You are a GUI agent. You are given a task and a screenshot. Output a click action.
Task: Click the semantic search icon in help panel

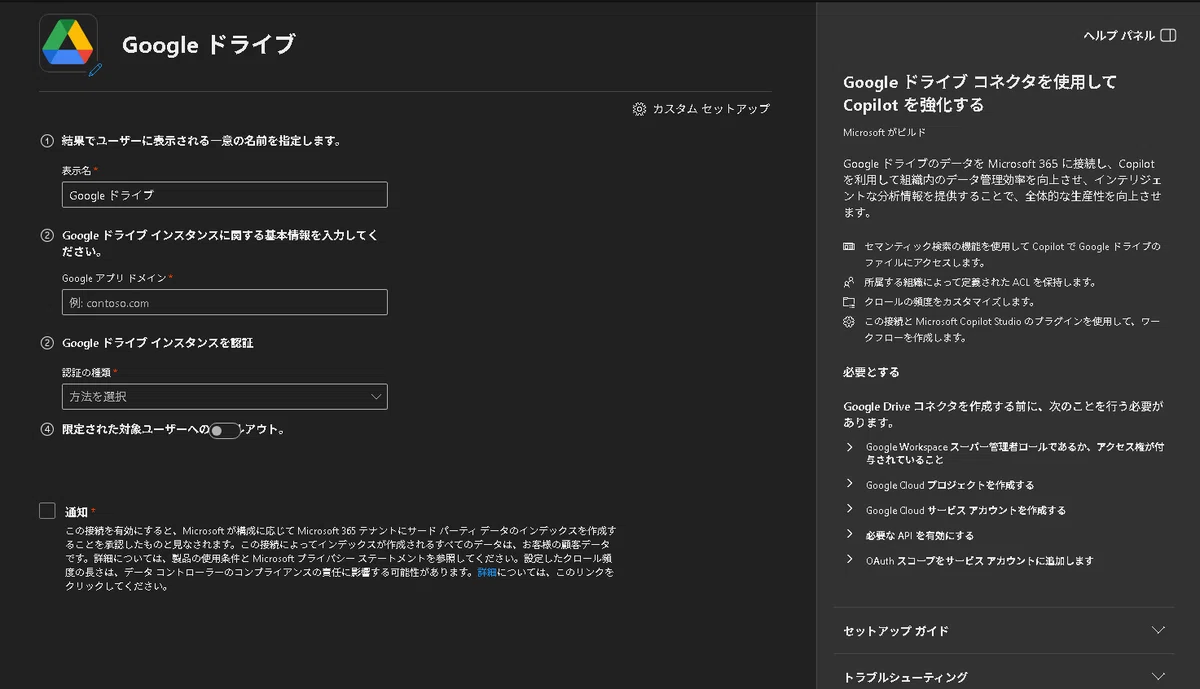[x=849, y=246]
